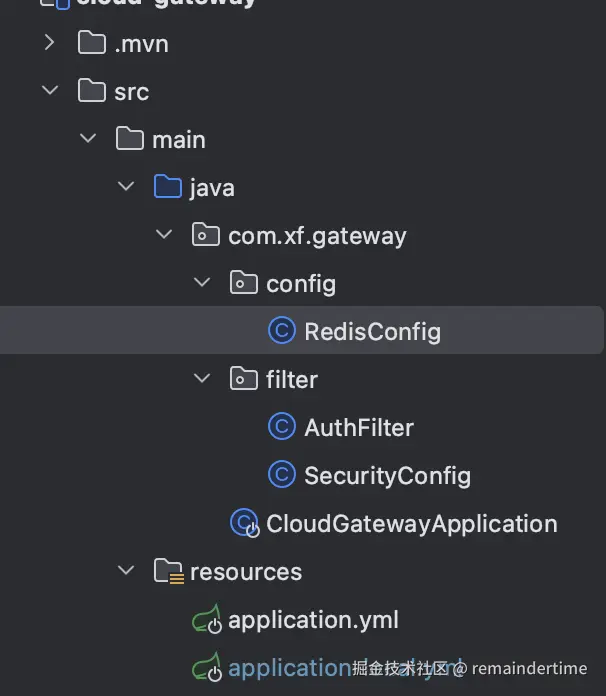The width and height of the screenshot is (606, 696).
Task: Click the AuthFilter class icon
Action: click(x=282, y=427)
